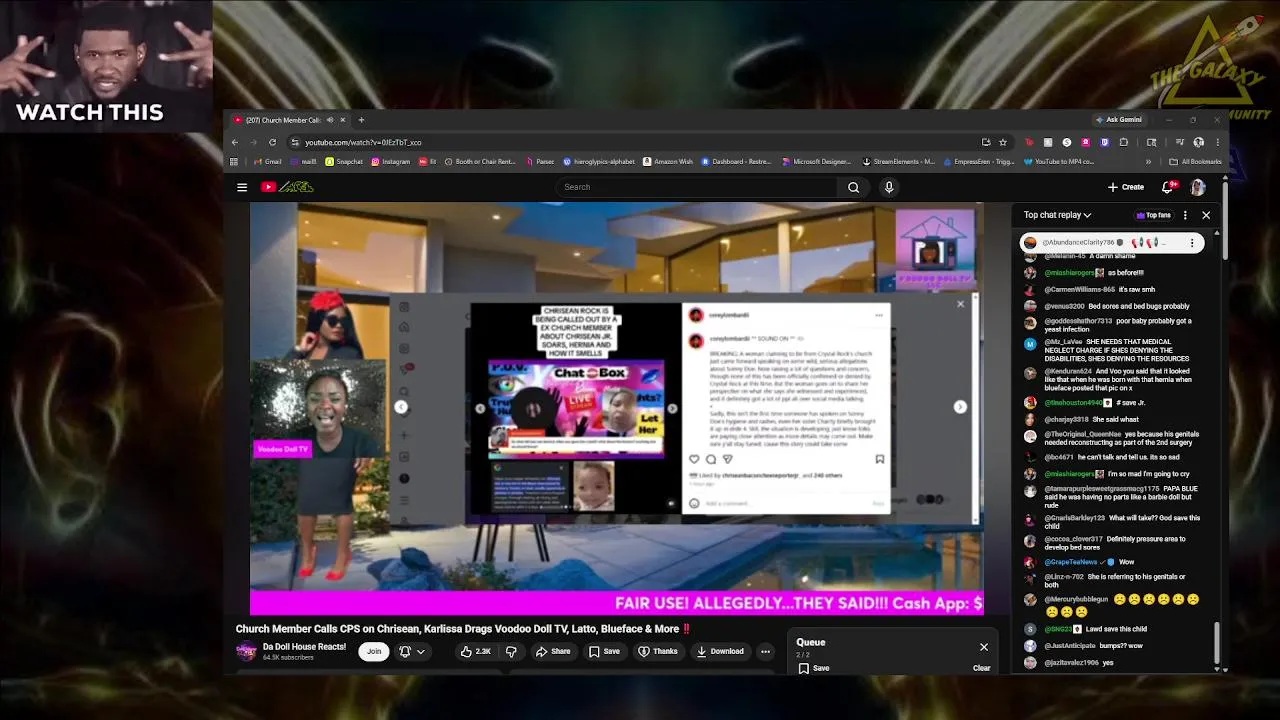The image size is (1280, 720).
Task: Open the Instagram bookmark
Action: 391,162
